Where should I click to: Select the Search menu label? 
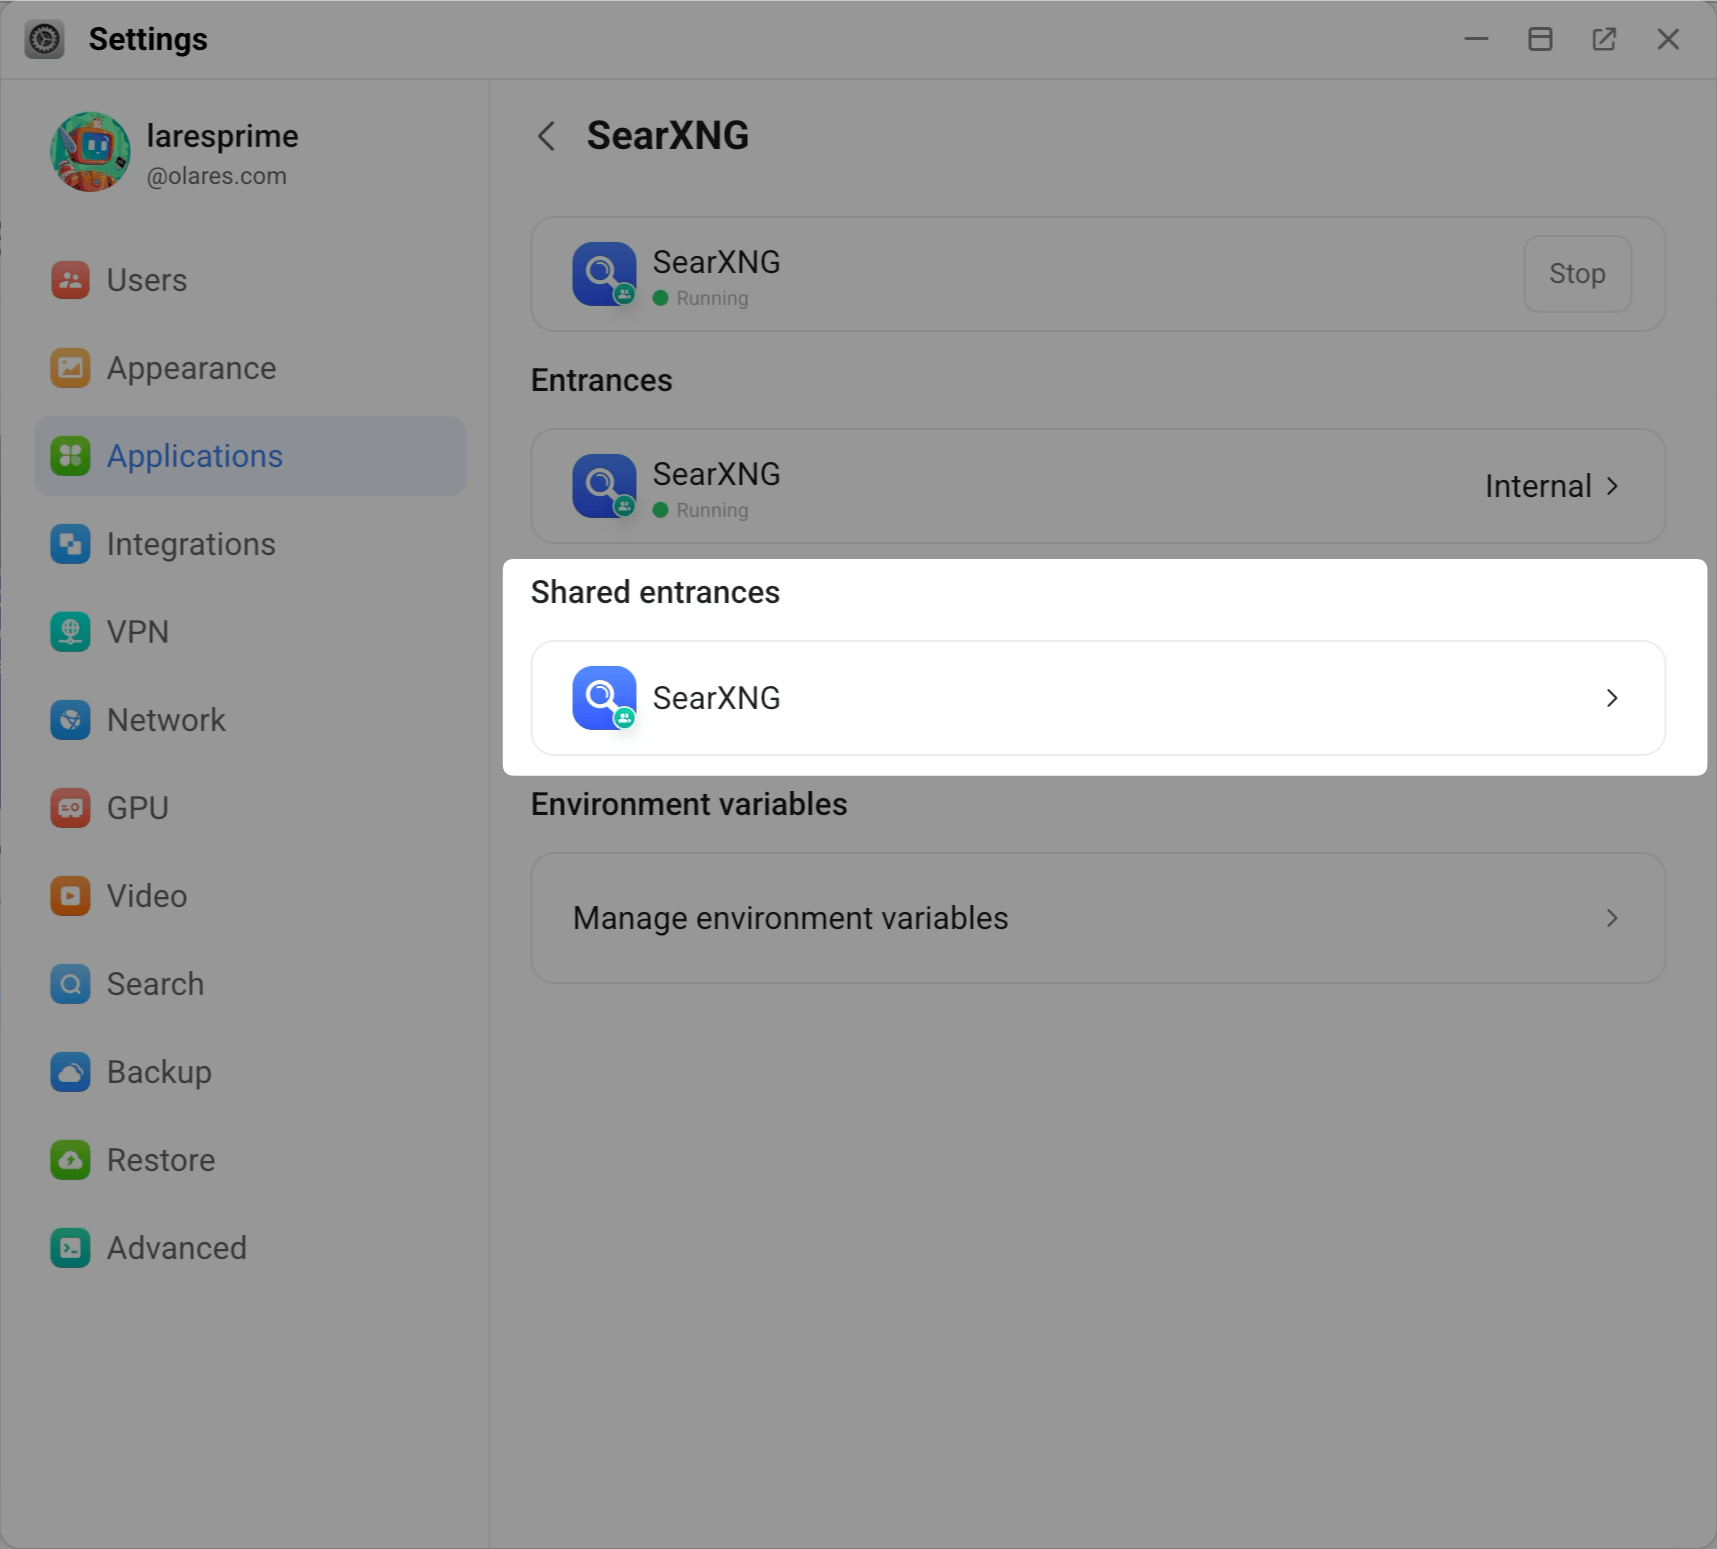click(155, 984)
